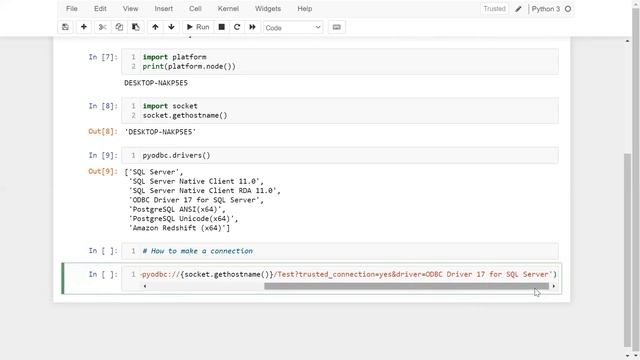This screenshot has height=360, width=640.
Task: Click the In [8] prompt label
Action: pos(103,106)
